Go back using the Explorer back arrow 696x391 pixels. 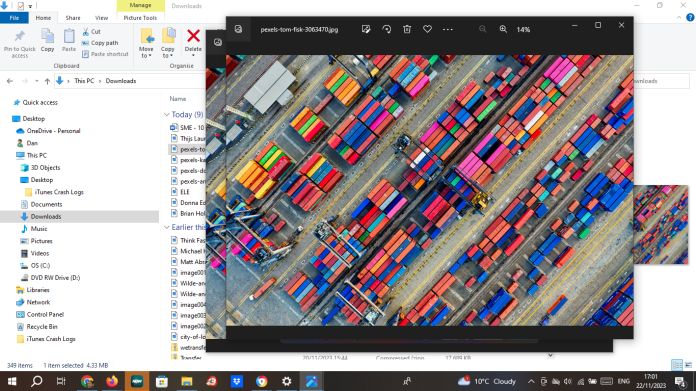pyautogui.click(x=10, y=81)
